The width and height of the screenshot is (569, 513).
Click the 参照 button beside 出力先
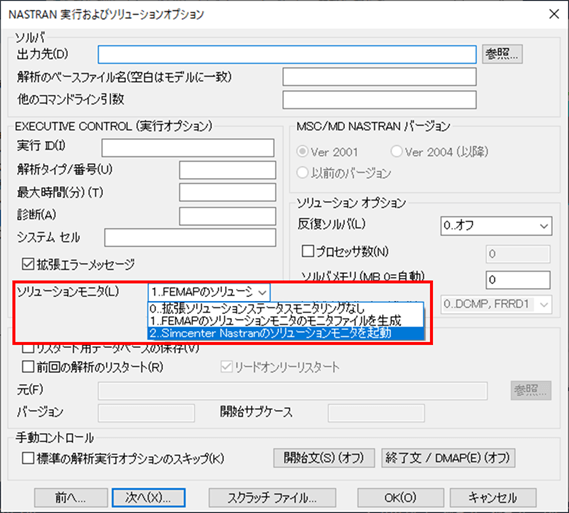(502, 54)
